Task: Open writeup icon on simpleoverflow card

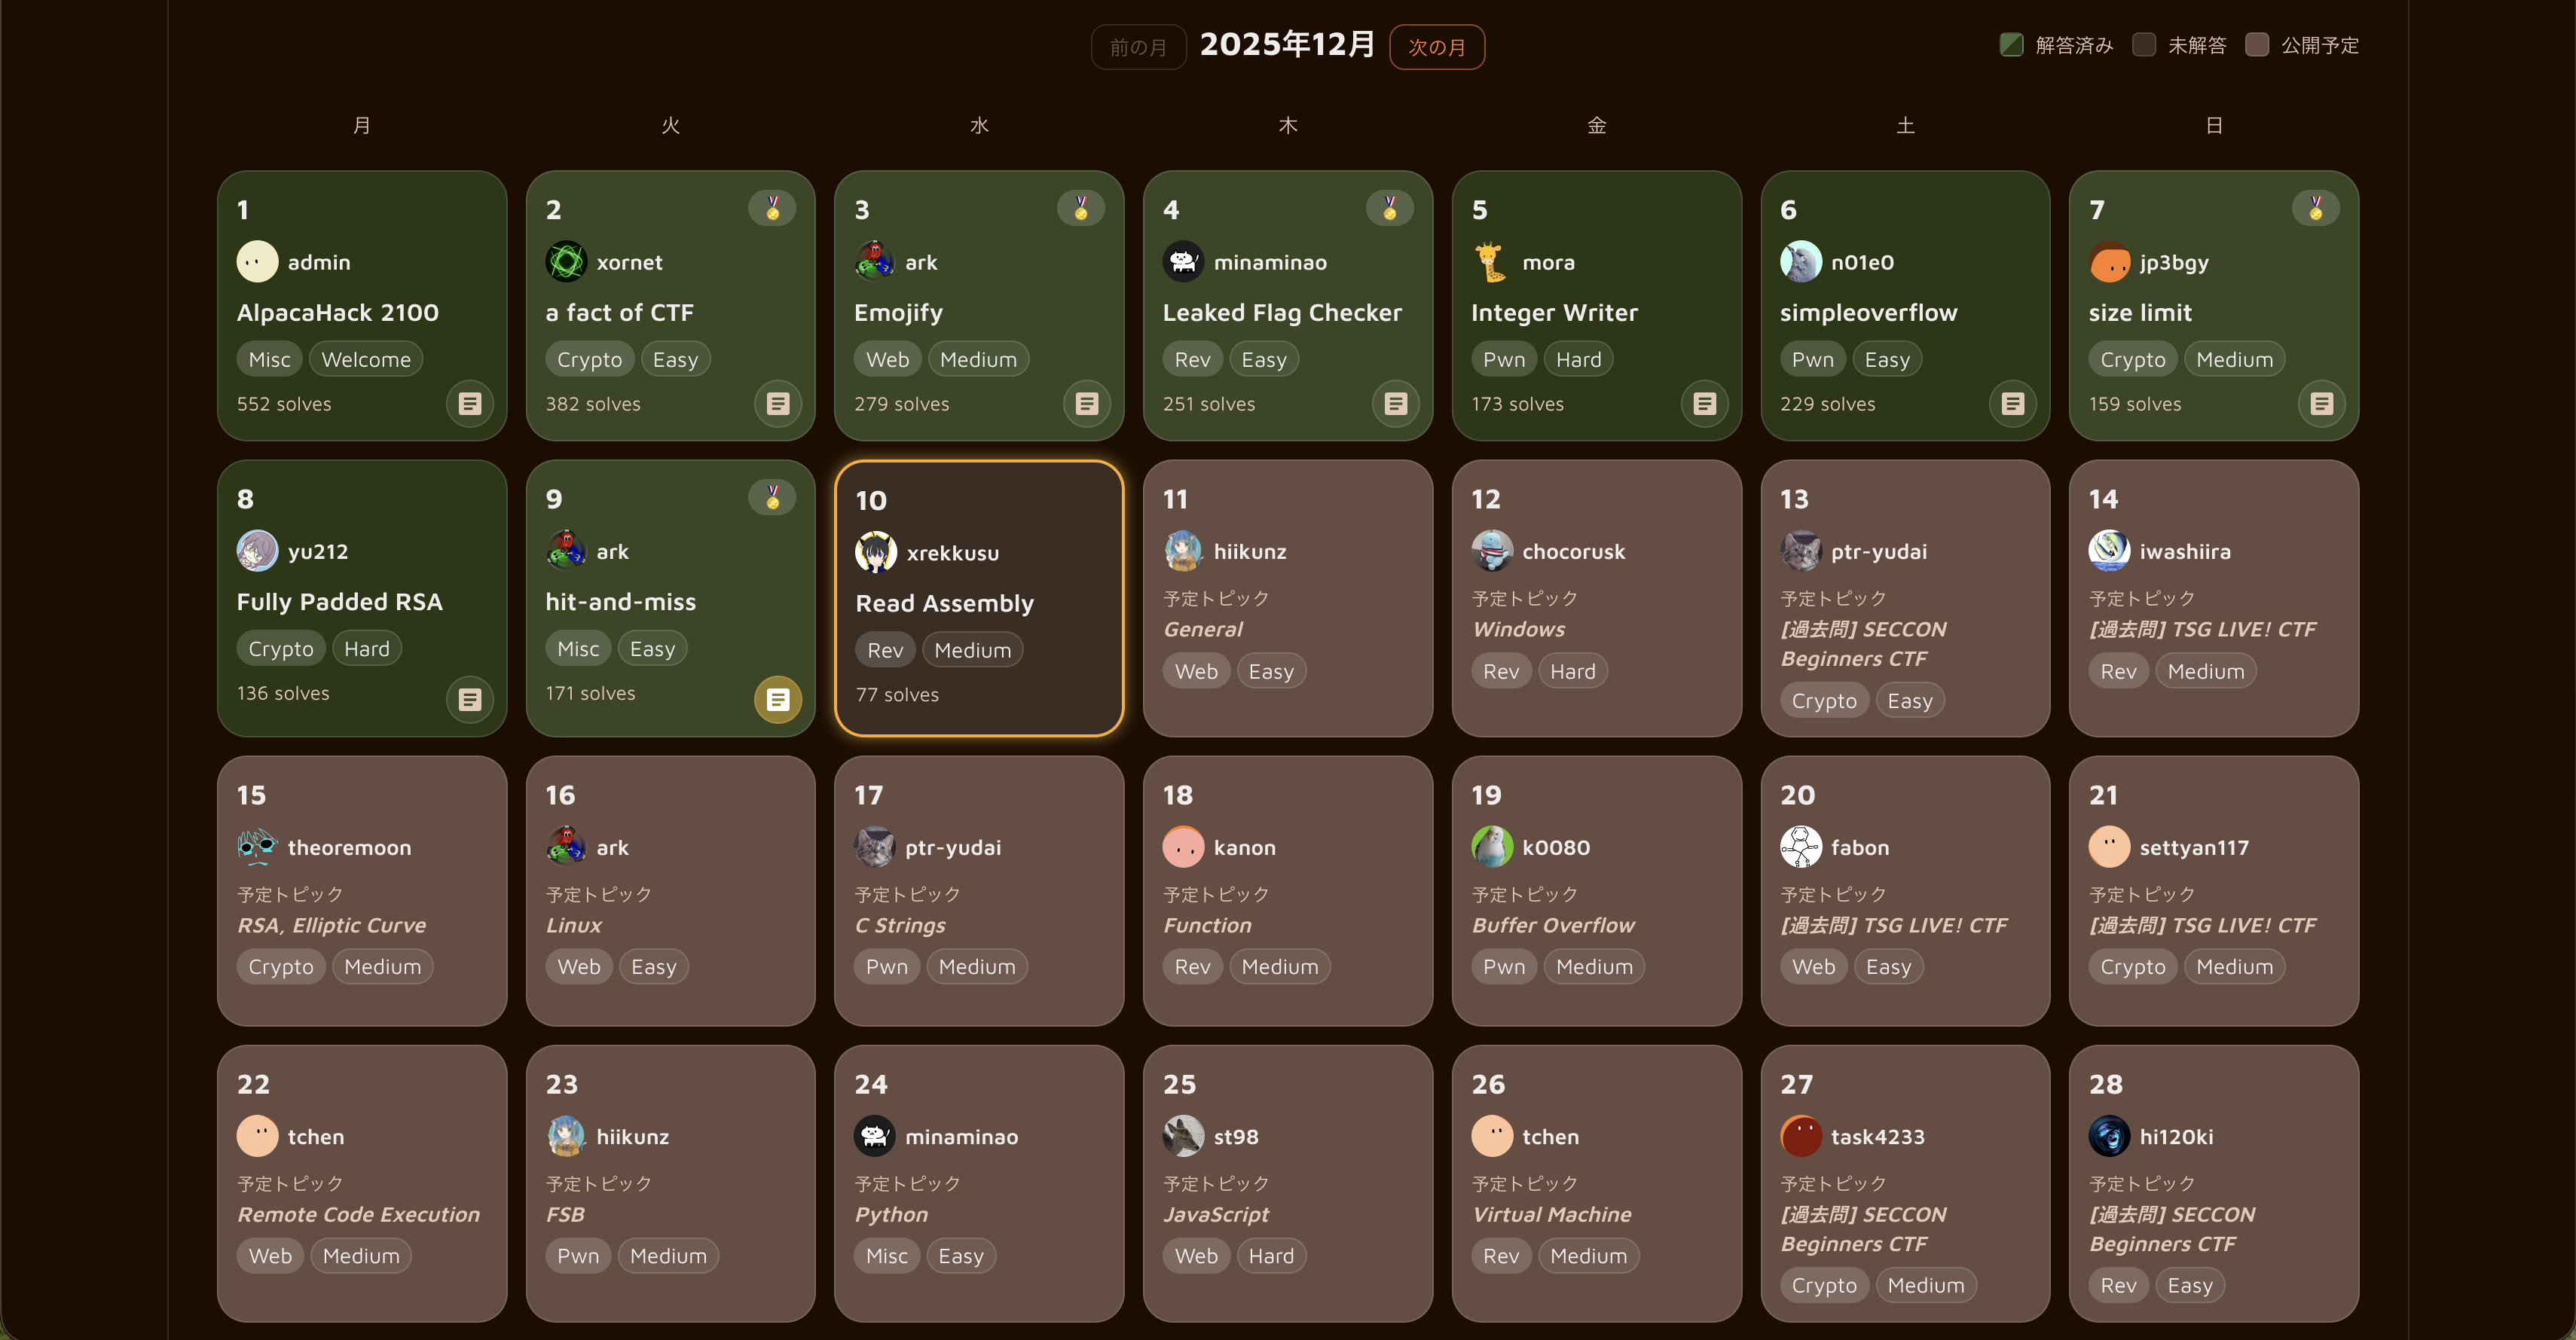Action: 2013,403
